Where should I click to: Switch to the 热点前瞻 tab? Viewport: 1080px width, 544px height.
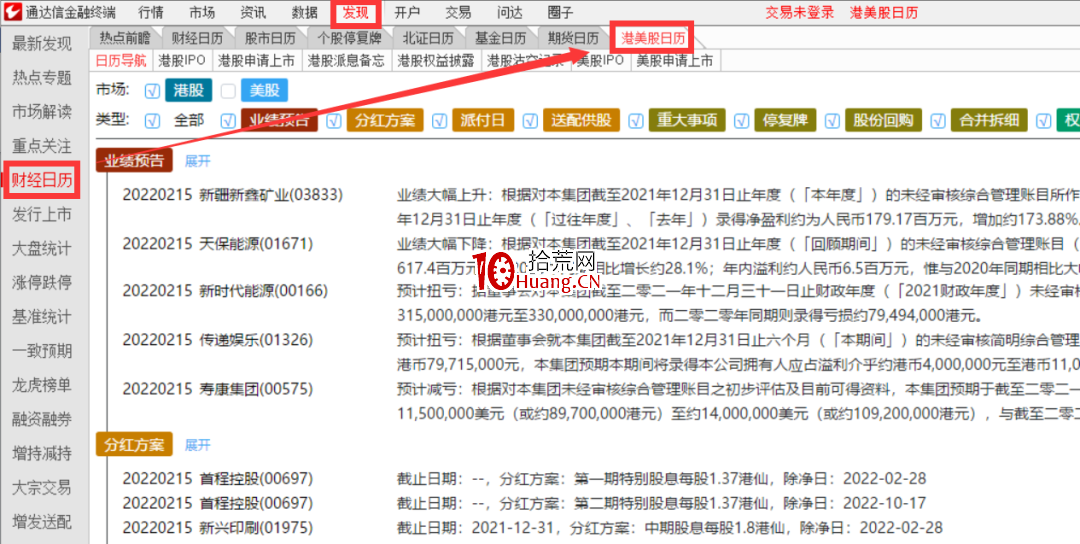124,38
